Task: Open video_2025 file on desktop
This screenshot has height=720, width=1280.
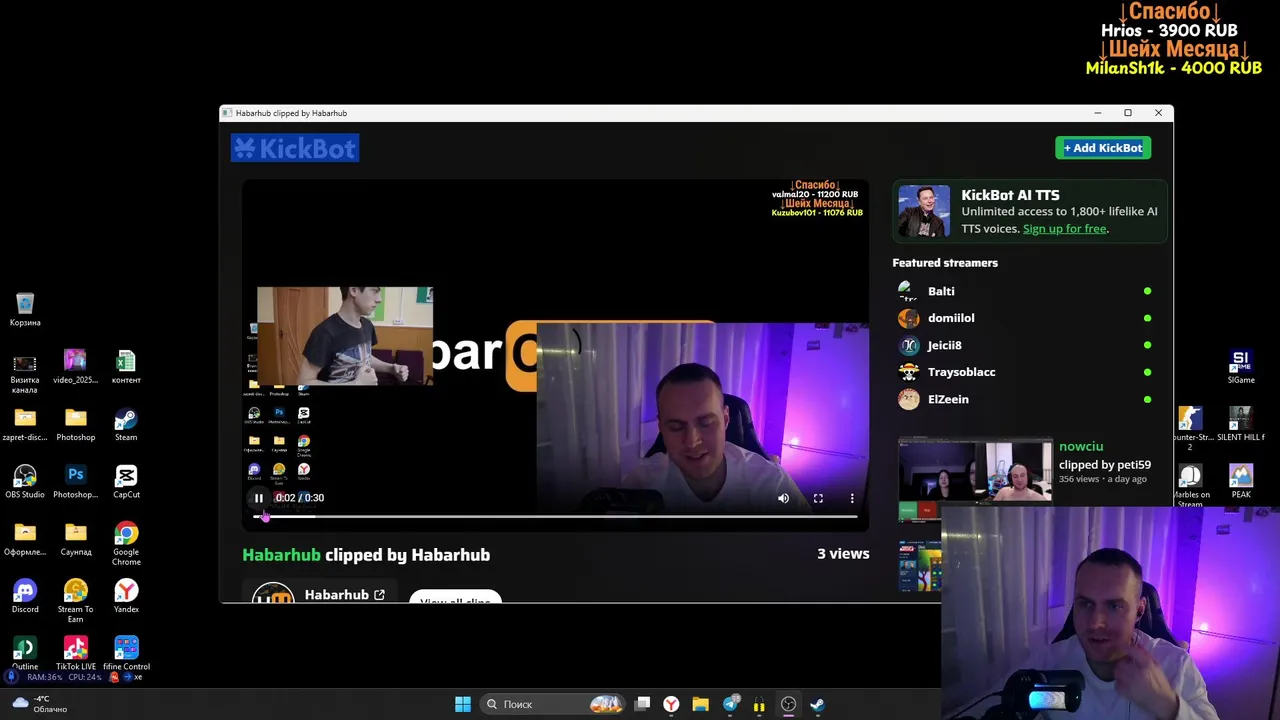Action: (x=75, y=367)
